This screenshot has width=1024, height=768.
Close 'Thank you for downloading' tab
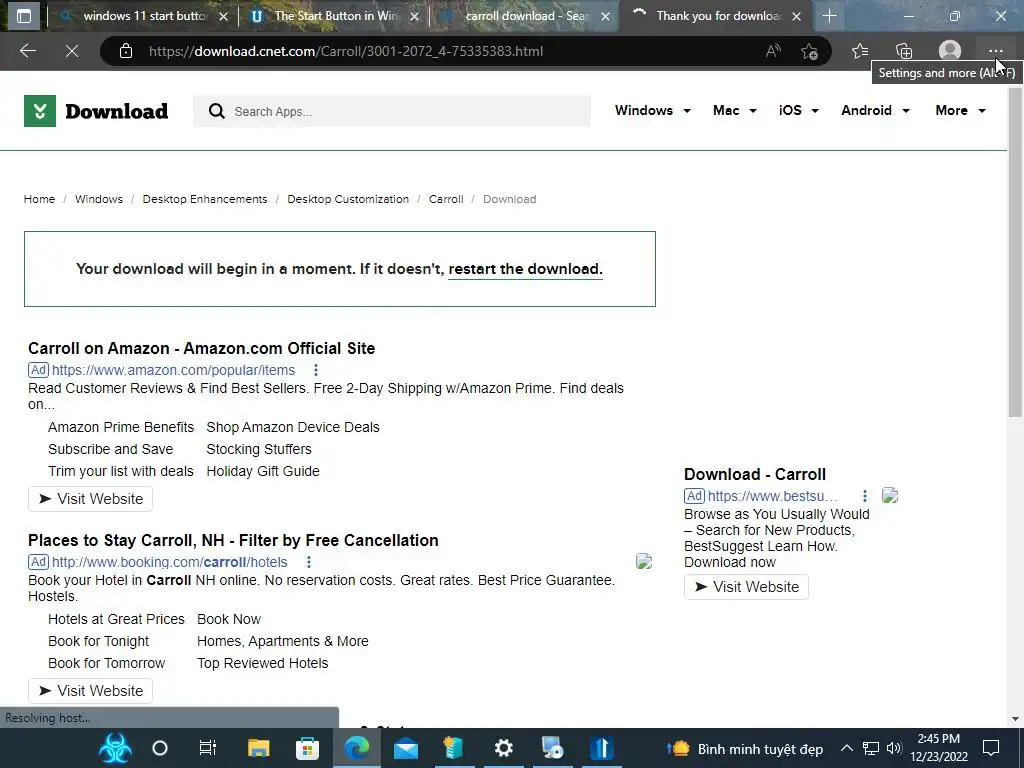pyautogui.click(x=796, y=16)
